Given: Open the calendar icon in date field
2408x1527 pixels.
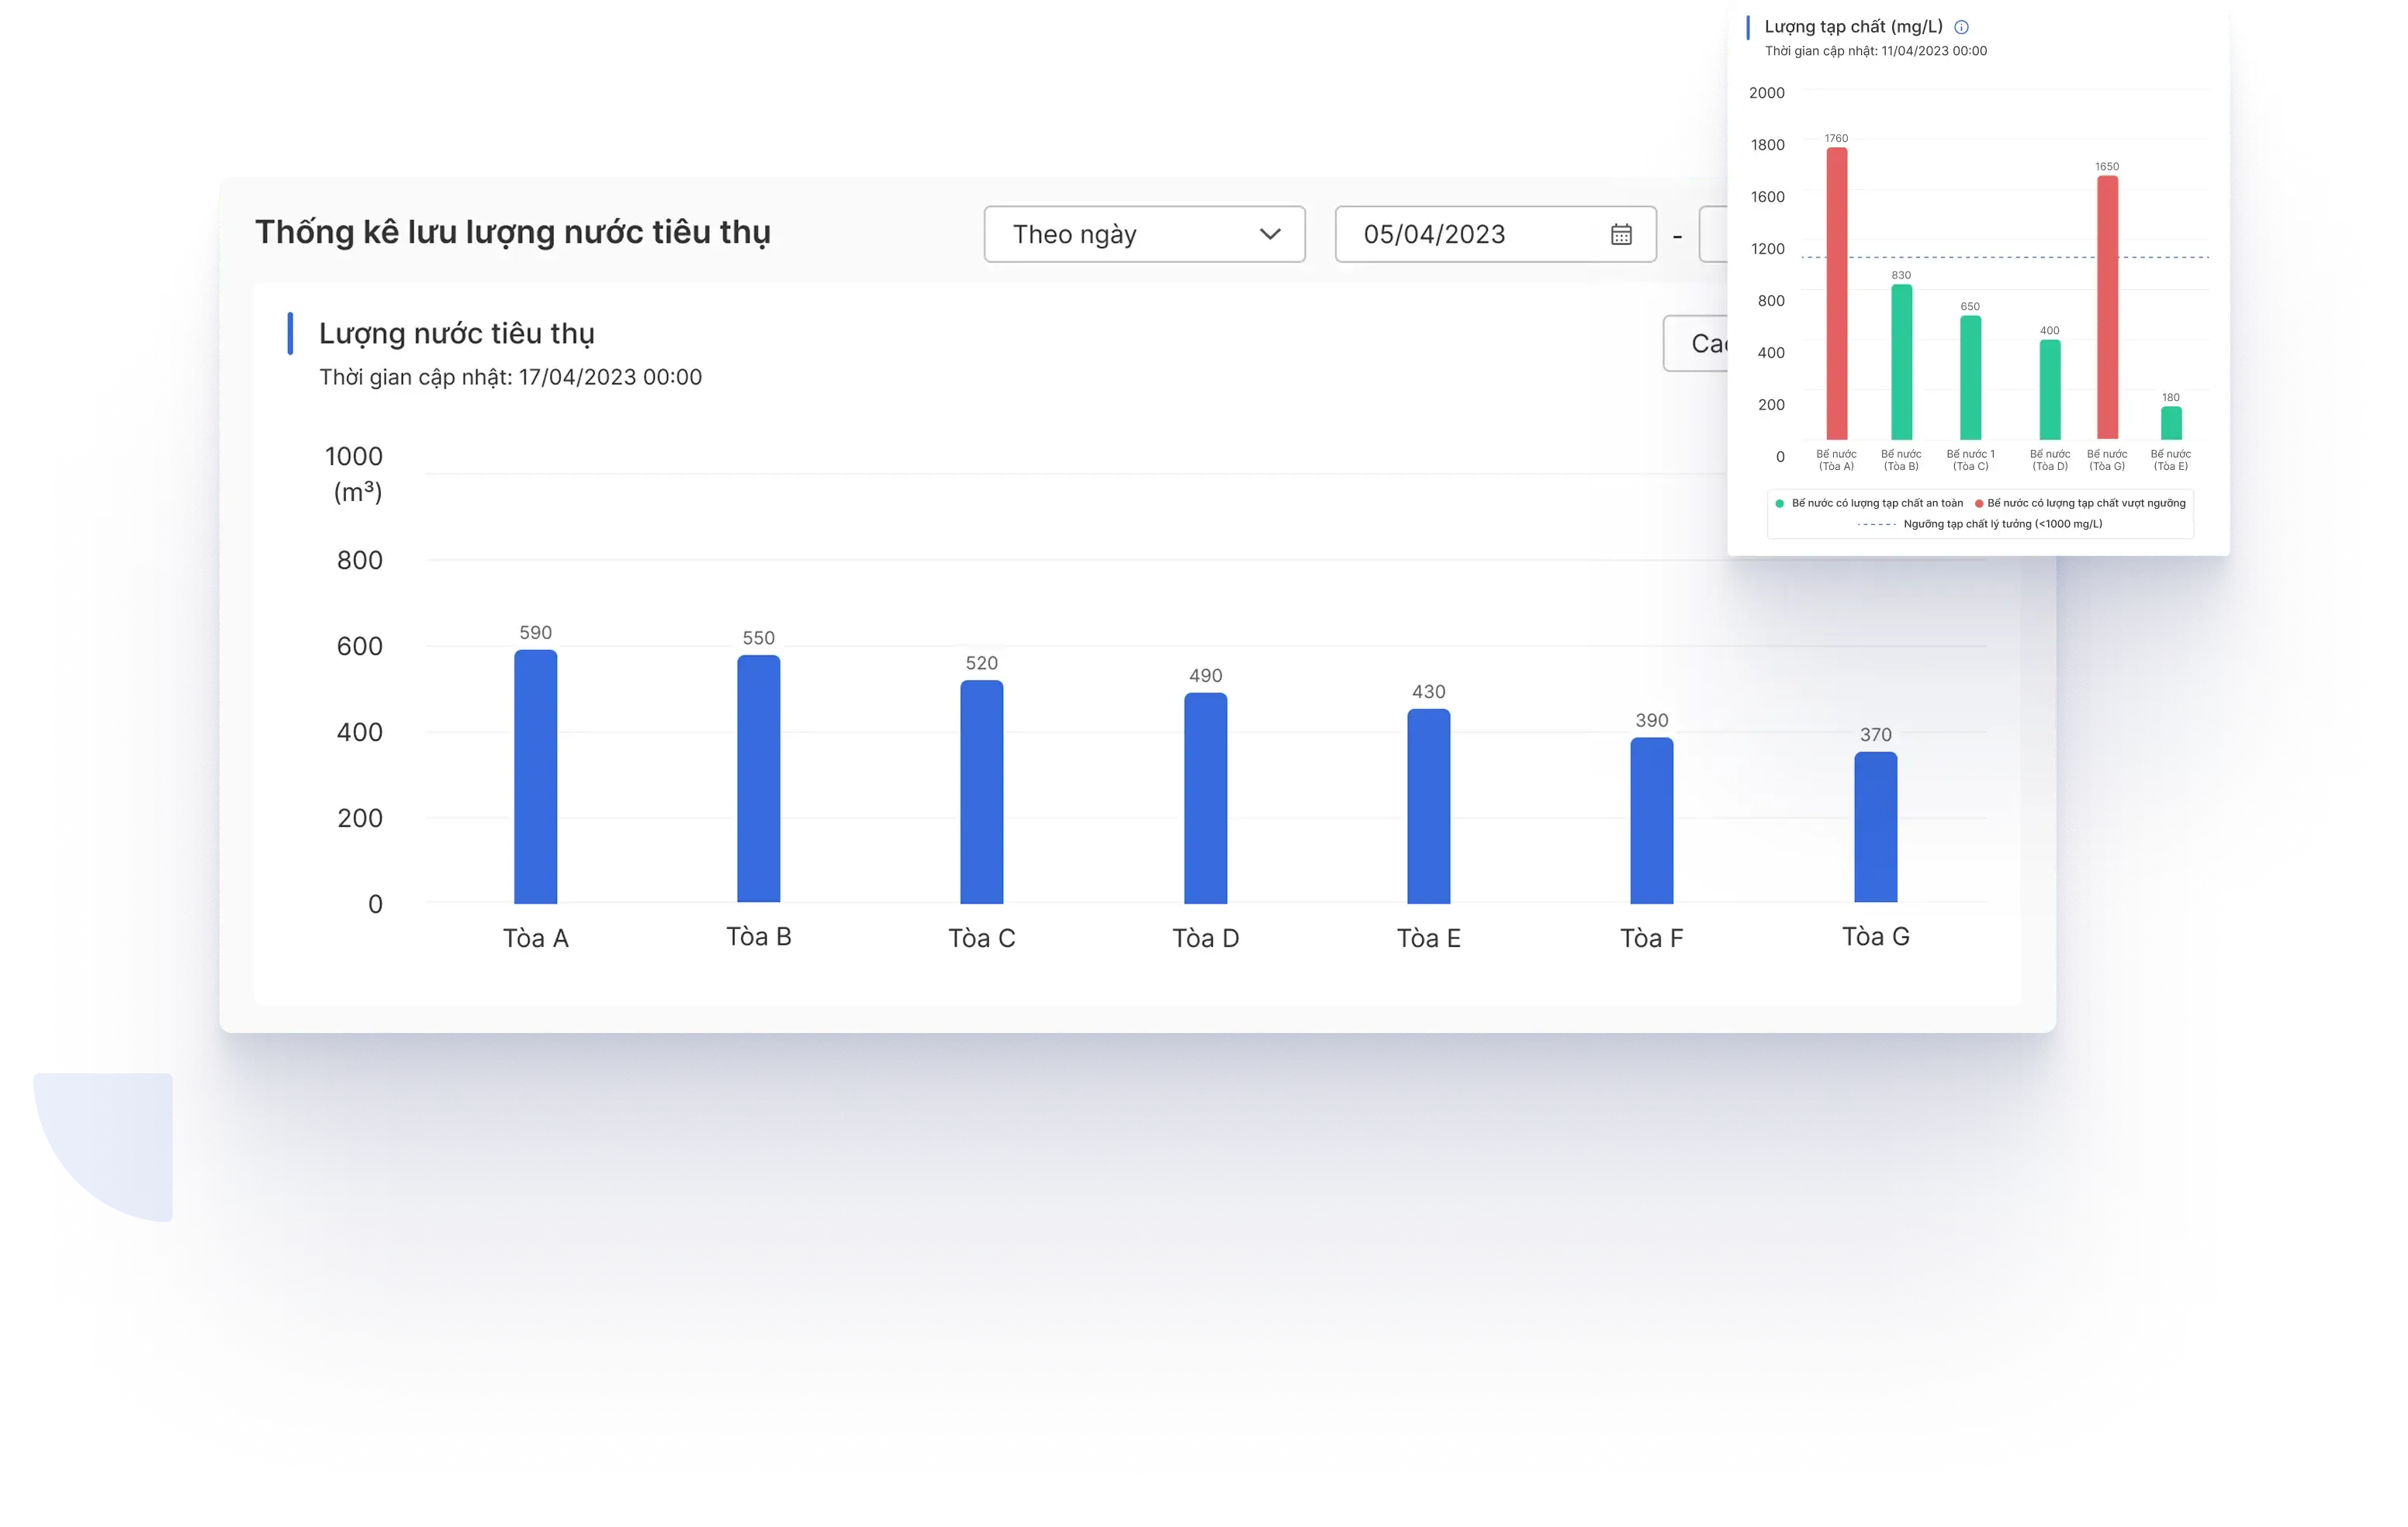Looking at the screenshot, I should (1621, 234).
